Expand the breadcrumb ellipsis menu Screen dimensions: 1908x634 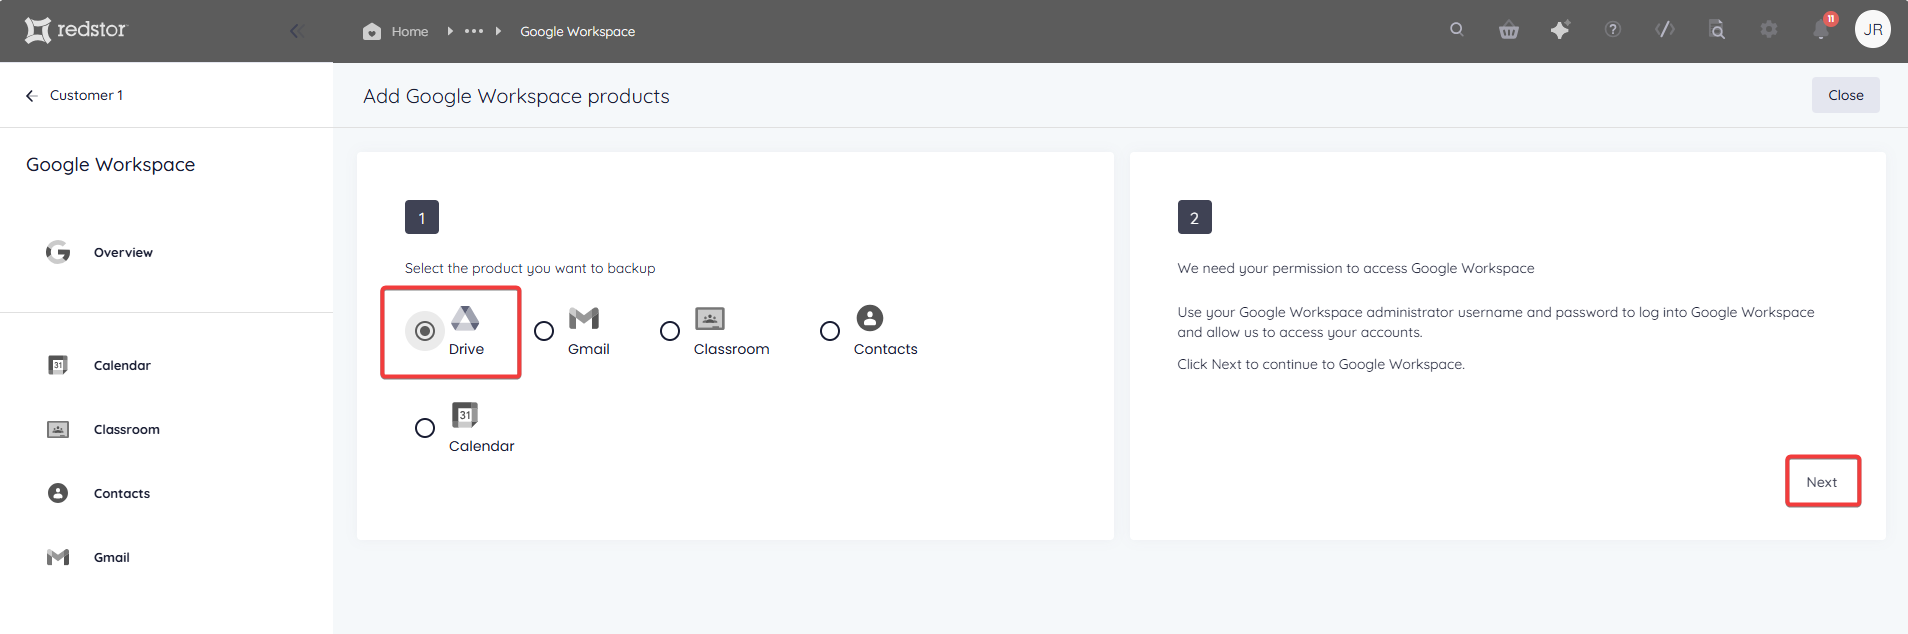(x=474, y=31)
